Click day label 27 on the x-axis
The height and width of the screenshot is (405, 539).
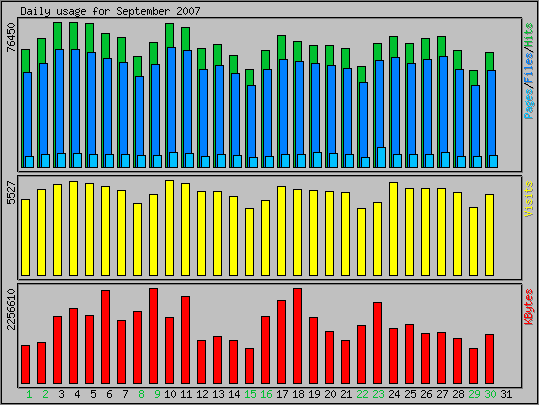[442, 394]
